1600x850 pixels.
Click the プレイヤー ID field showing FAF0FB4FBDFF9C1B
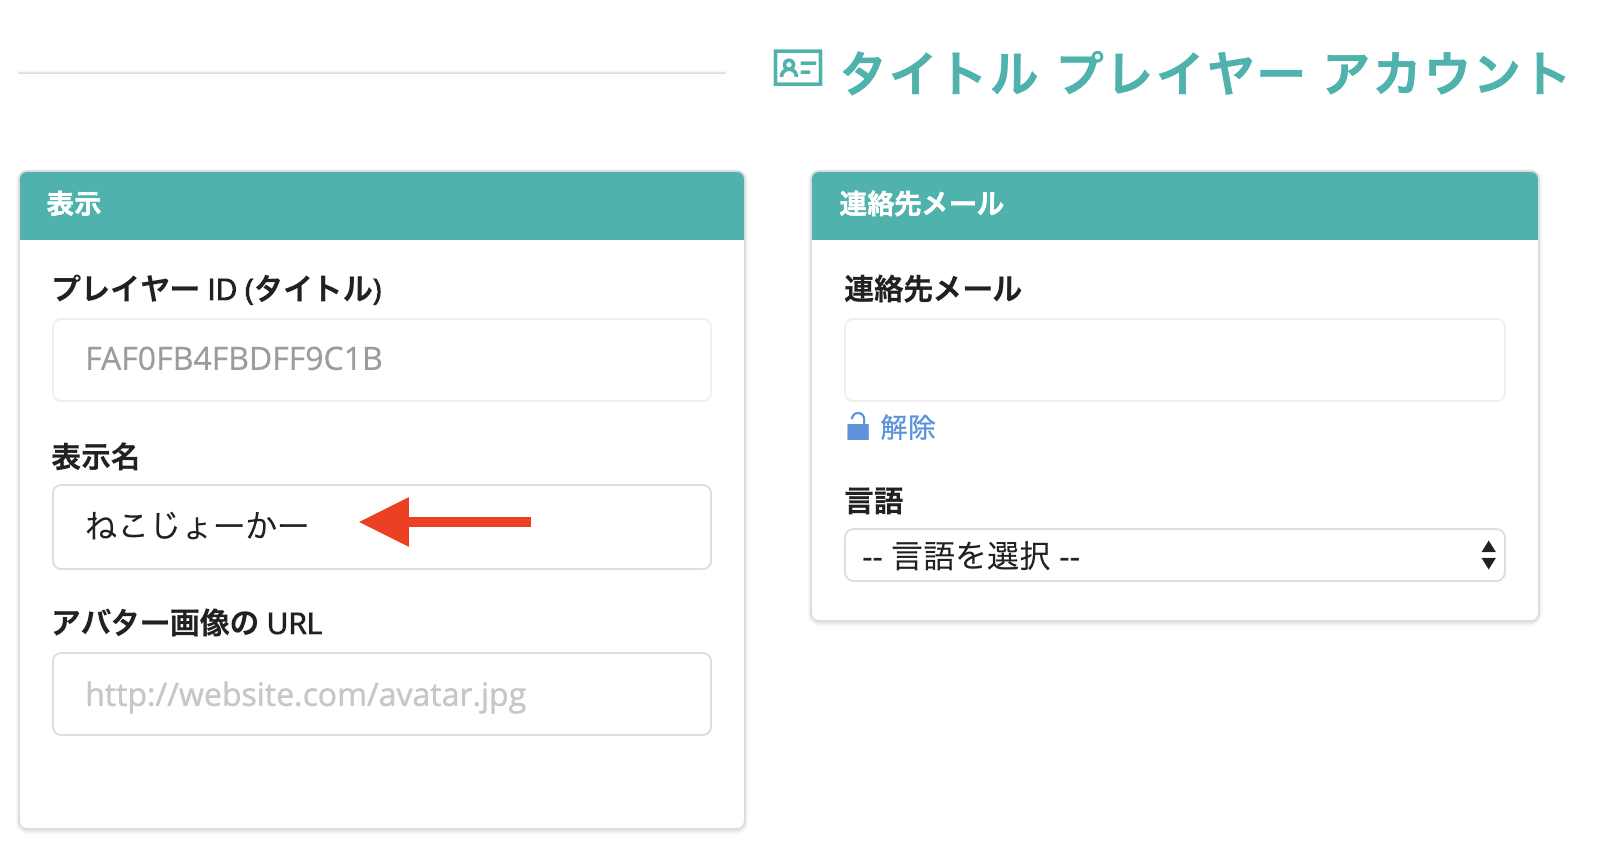pyautogui.click(x=381, y=360)
